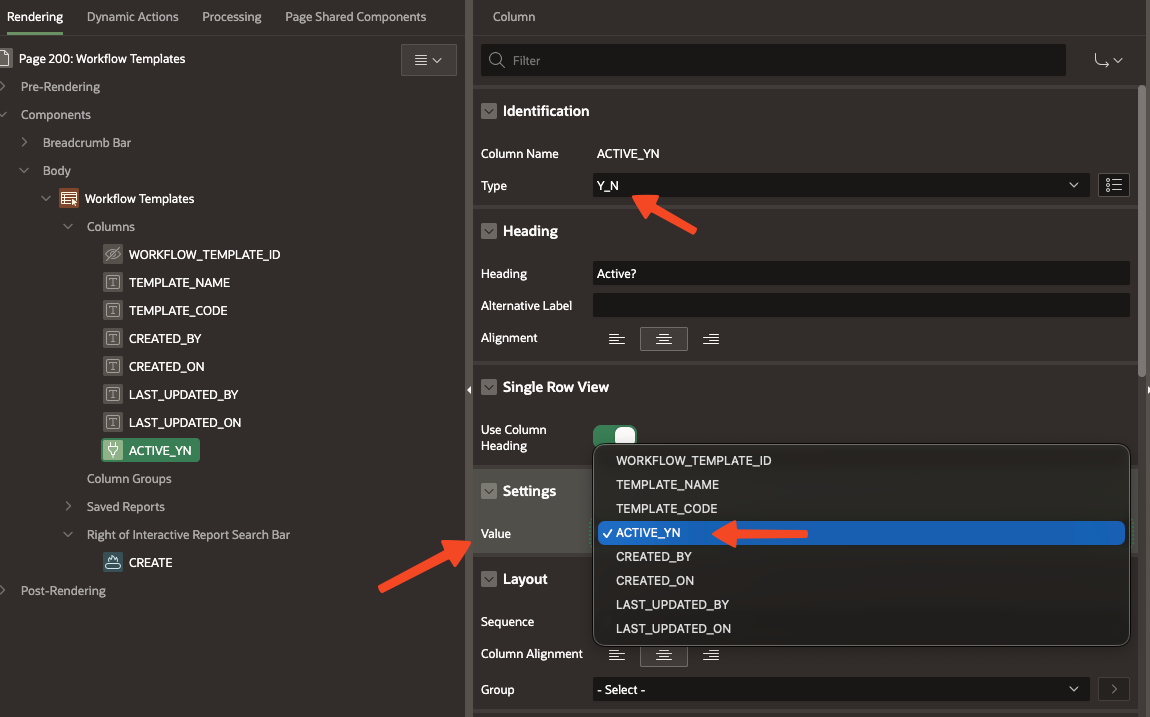Collapse the Settings section
Screen dimensions: 1150x717
pyautogui.click(x=488, y=491)
